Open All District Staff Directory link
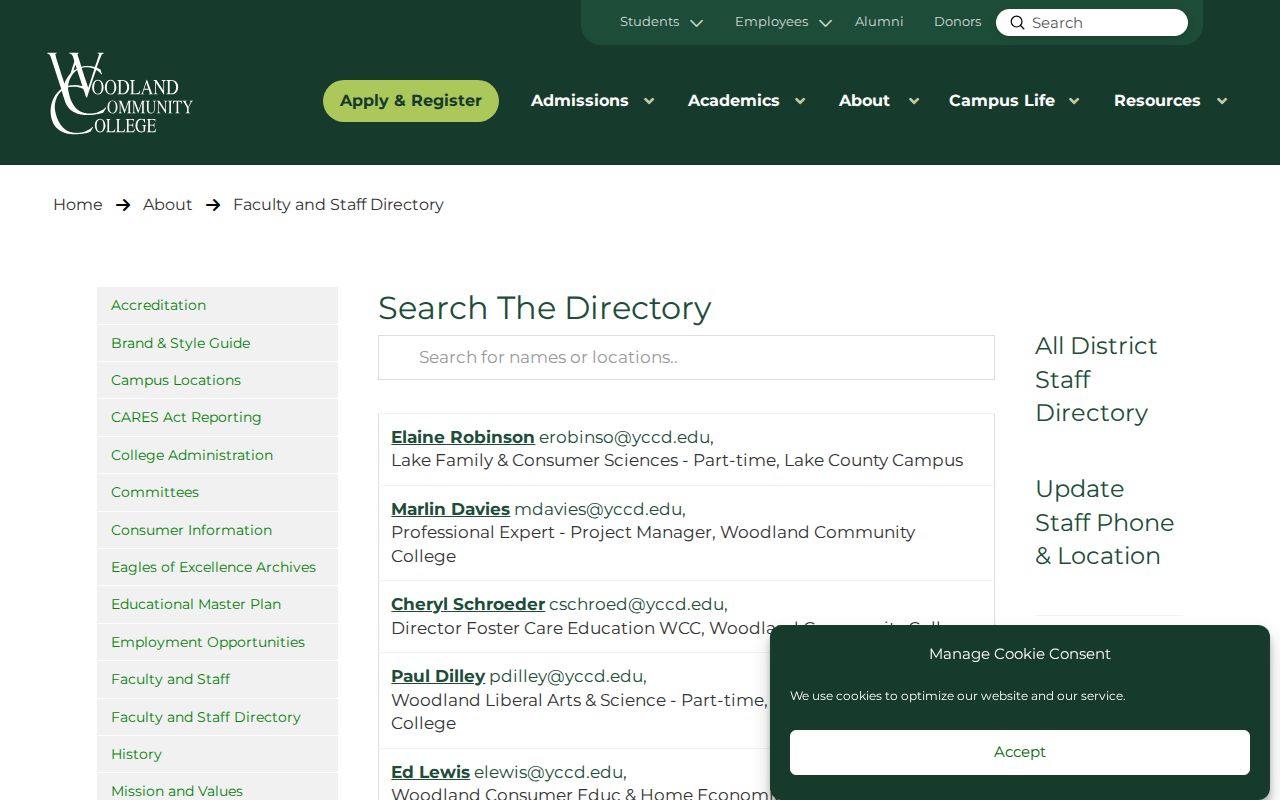The width and height of the screenshot is (1280, 800). click(1096, 379)
